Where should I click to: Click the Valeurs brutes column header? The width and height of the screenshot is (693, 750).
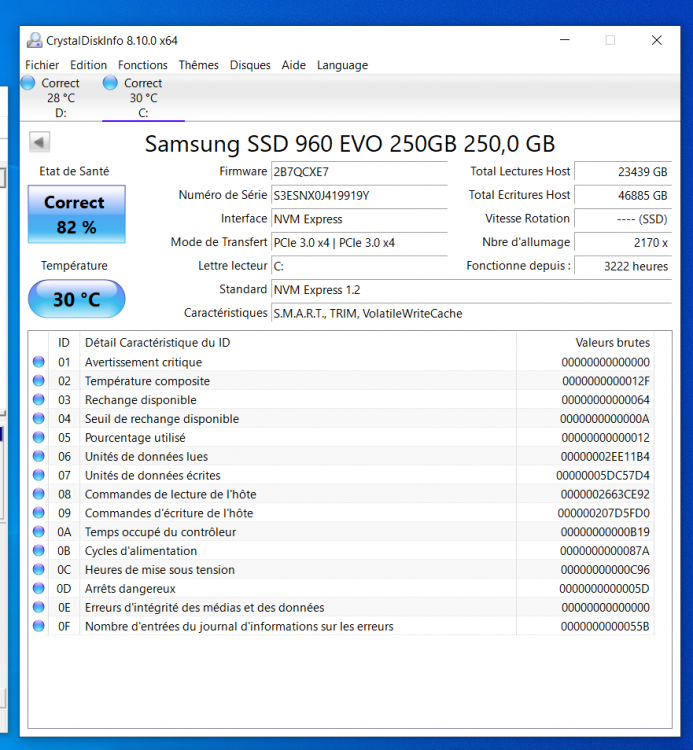(612, 343)
